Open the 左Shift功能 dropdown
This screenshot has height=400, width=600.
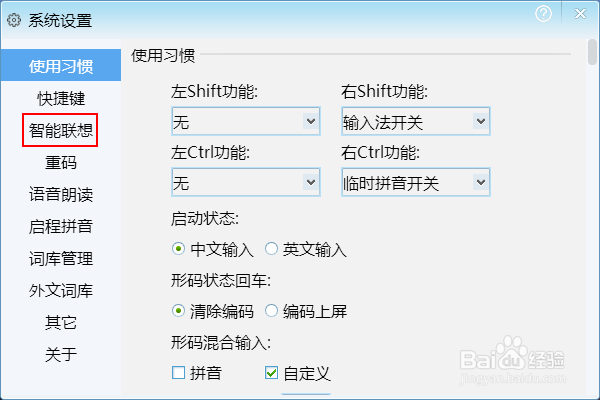point(246,121)
